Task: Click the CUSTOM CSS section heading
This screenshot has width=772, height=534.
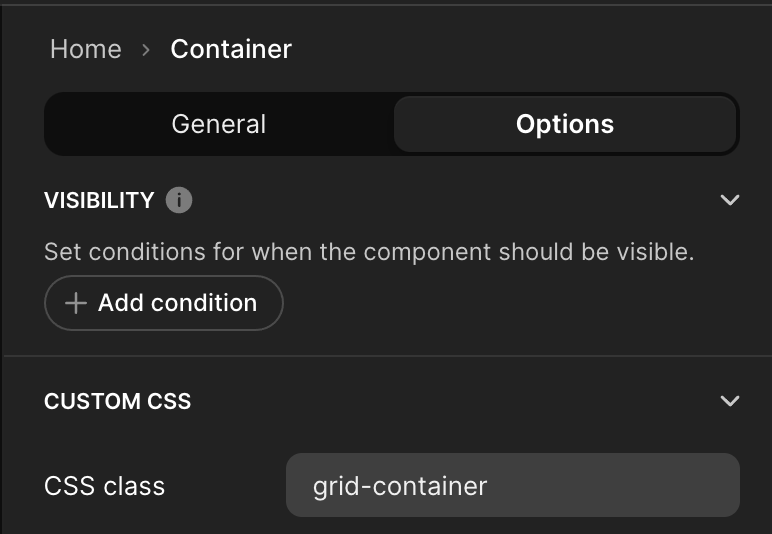Action: [x=118, y=401]
